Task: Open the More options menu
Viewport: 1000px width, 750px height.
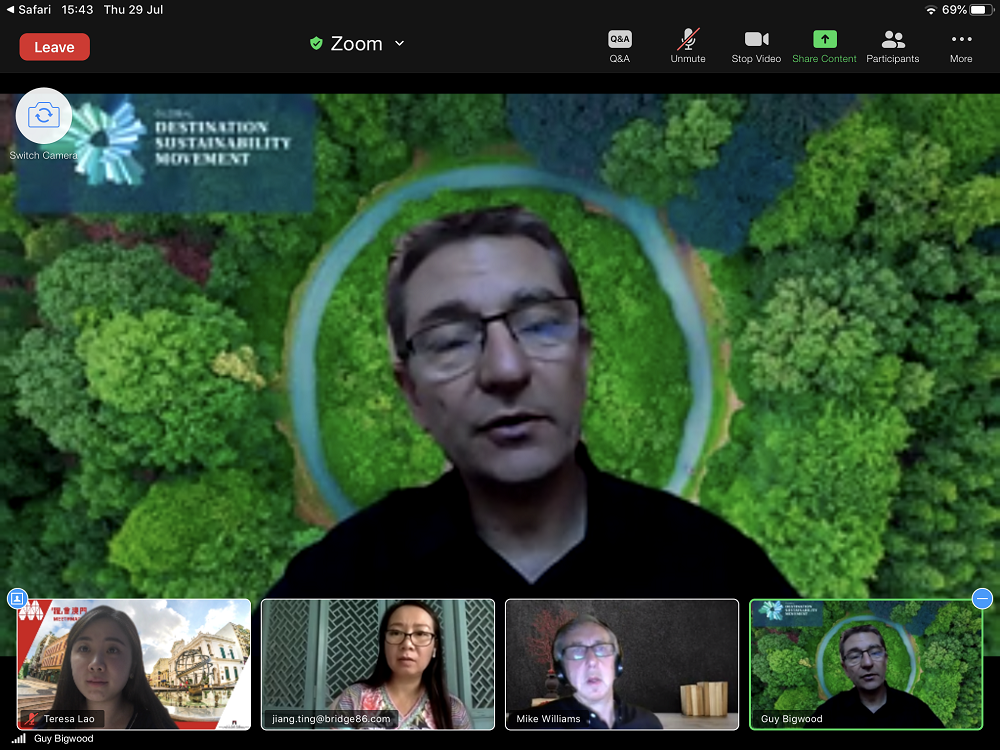Action: 961,45
